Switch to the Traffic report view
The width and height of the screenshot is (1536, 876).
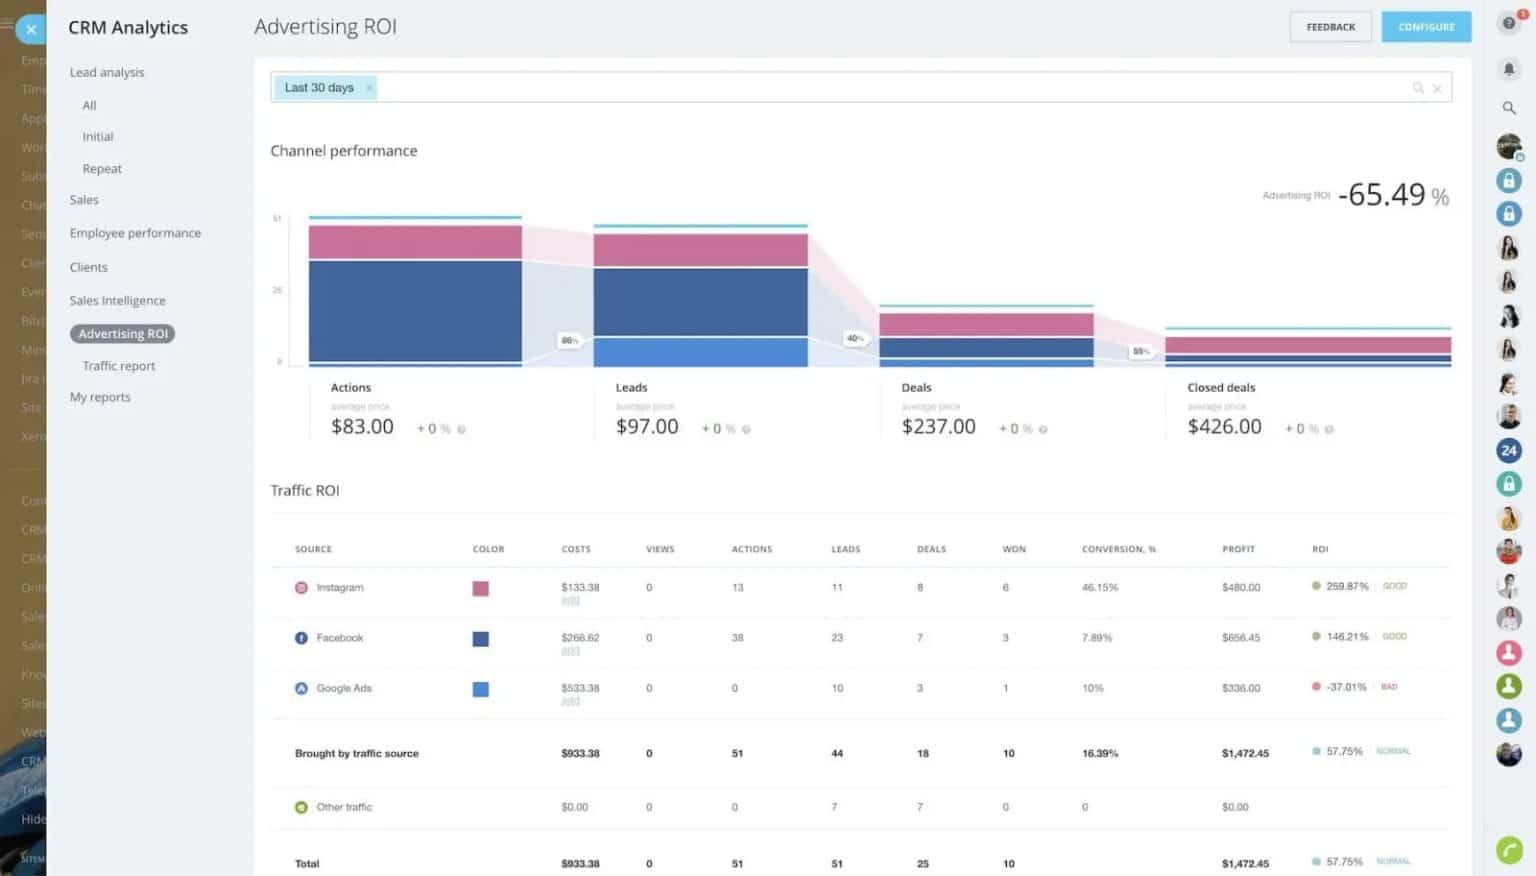(118, 365)
